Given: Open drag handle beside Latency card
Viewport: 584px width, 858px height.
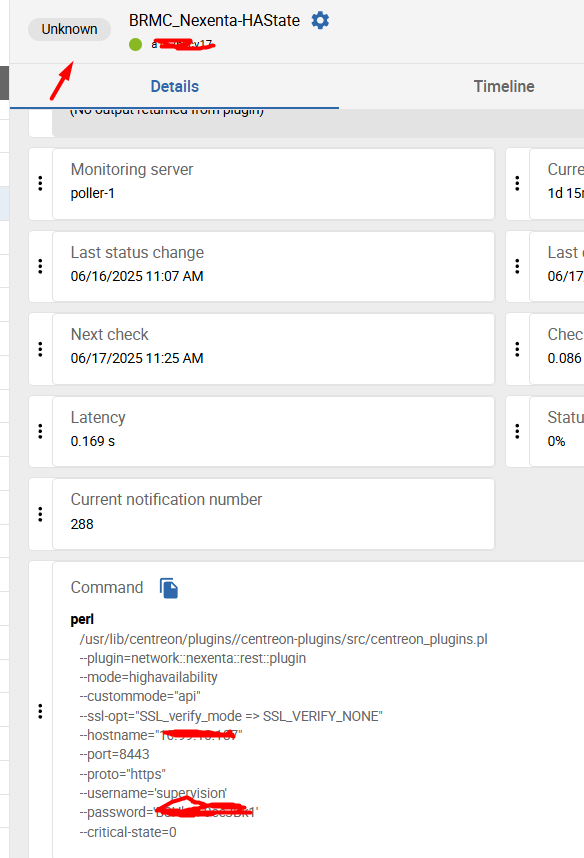Looking at the screenshot, I should [x=40, y=432].
